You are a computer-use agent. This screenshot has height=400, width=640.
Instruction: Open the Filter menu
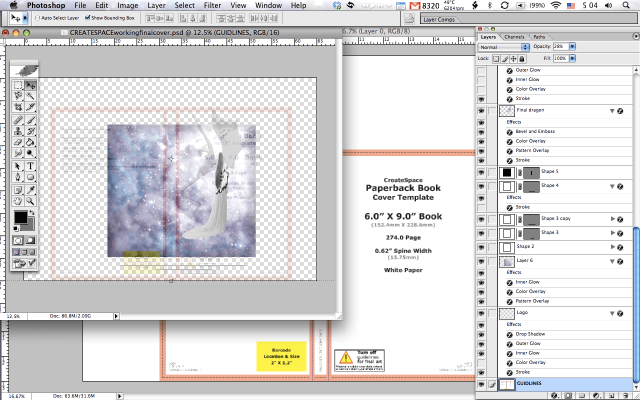tap(212, 5)
